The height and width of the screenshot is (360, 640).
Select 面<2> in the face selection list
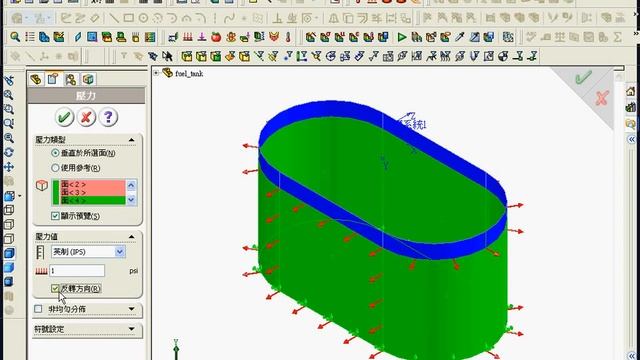[x=93, y=184]
